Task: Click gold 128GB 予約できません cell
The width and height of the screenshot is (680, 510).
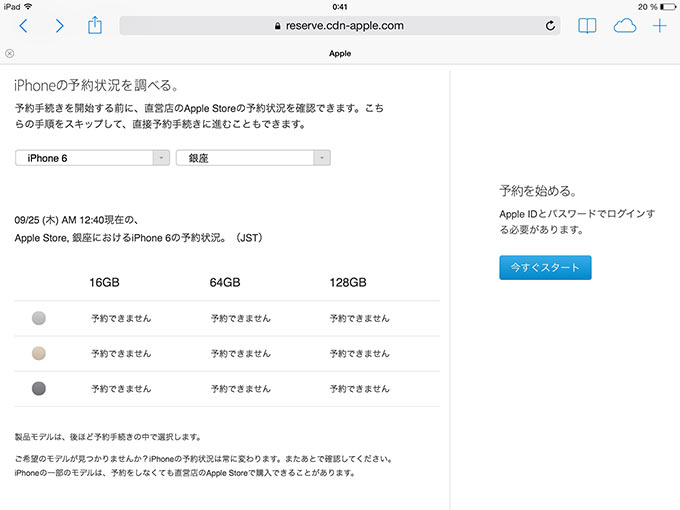Action: (360, 354)
